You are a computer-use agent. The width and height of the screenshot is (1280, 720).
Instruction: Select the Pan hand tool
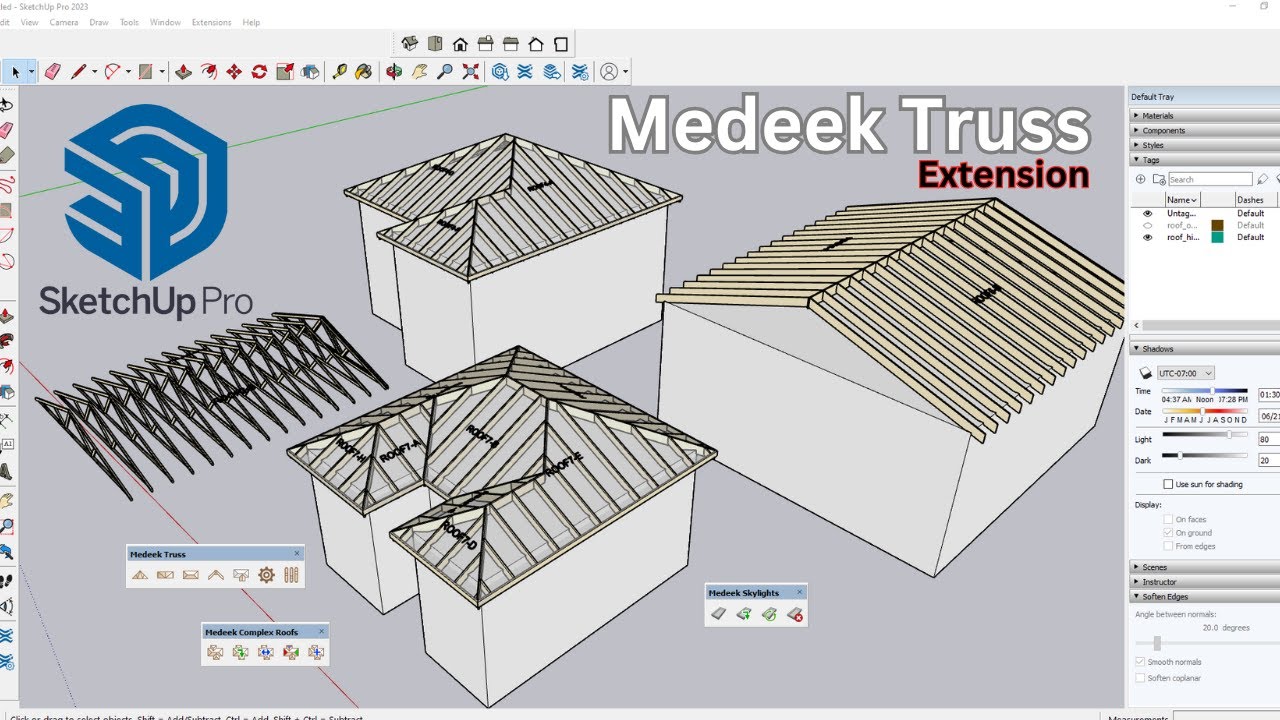pos(420,72)
